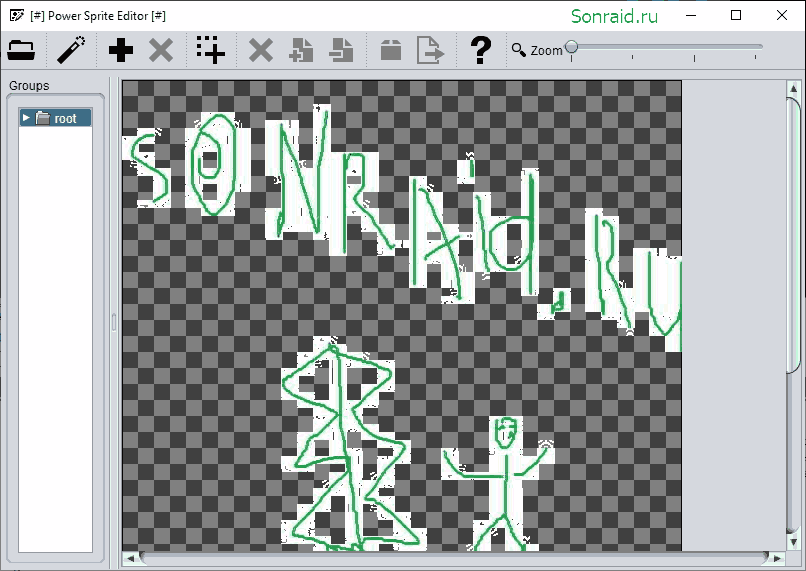
Task: Click the gray X beside the plus icon
Action: 161,50
